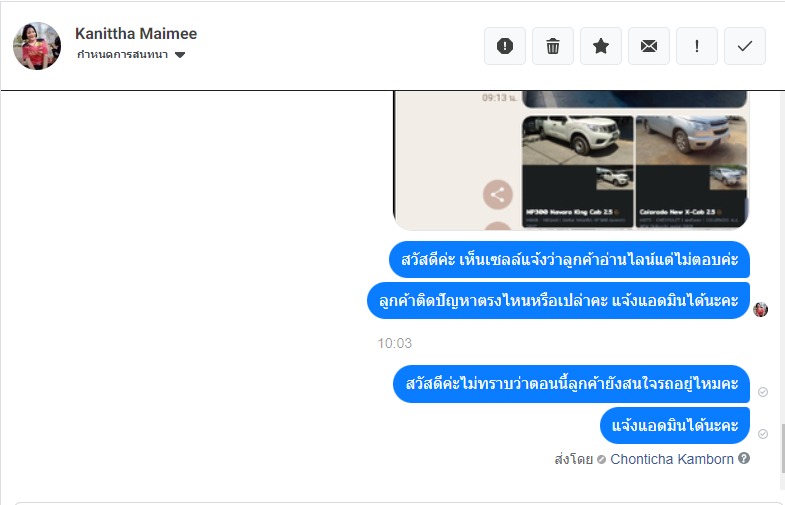
Task: Click the conversation scrollbar thumb
Action: [x=782, y=448]
